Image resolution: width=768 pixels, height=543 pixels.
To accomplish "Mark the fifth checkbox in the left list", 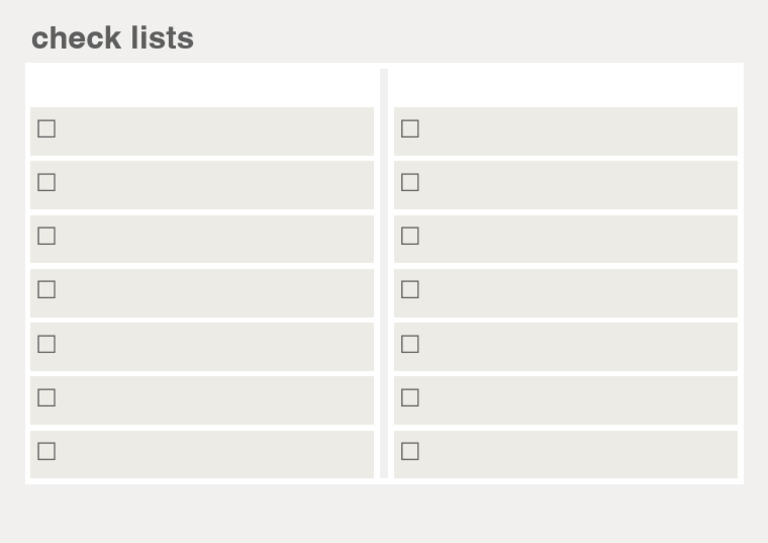I will coord(46,344).
